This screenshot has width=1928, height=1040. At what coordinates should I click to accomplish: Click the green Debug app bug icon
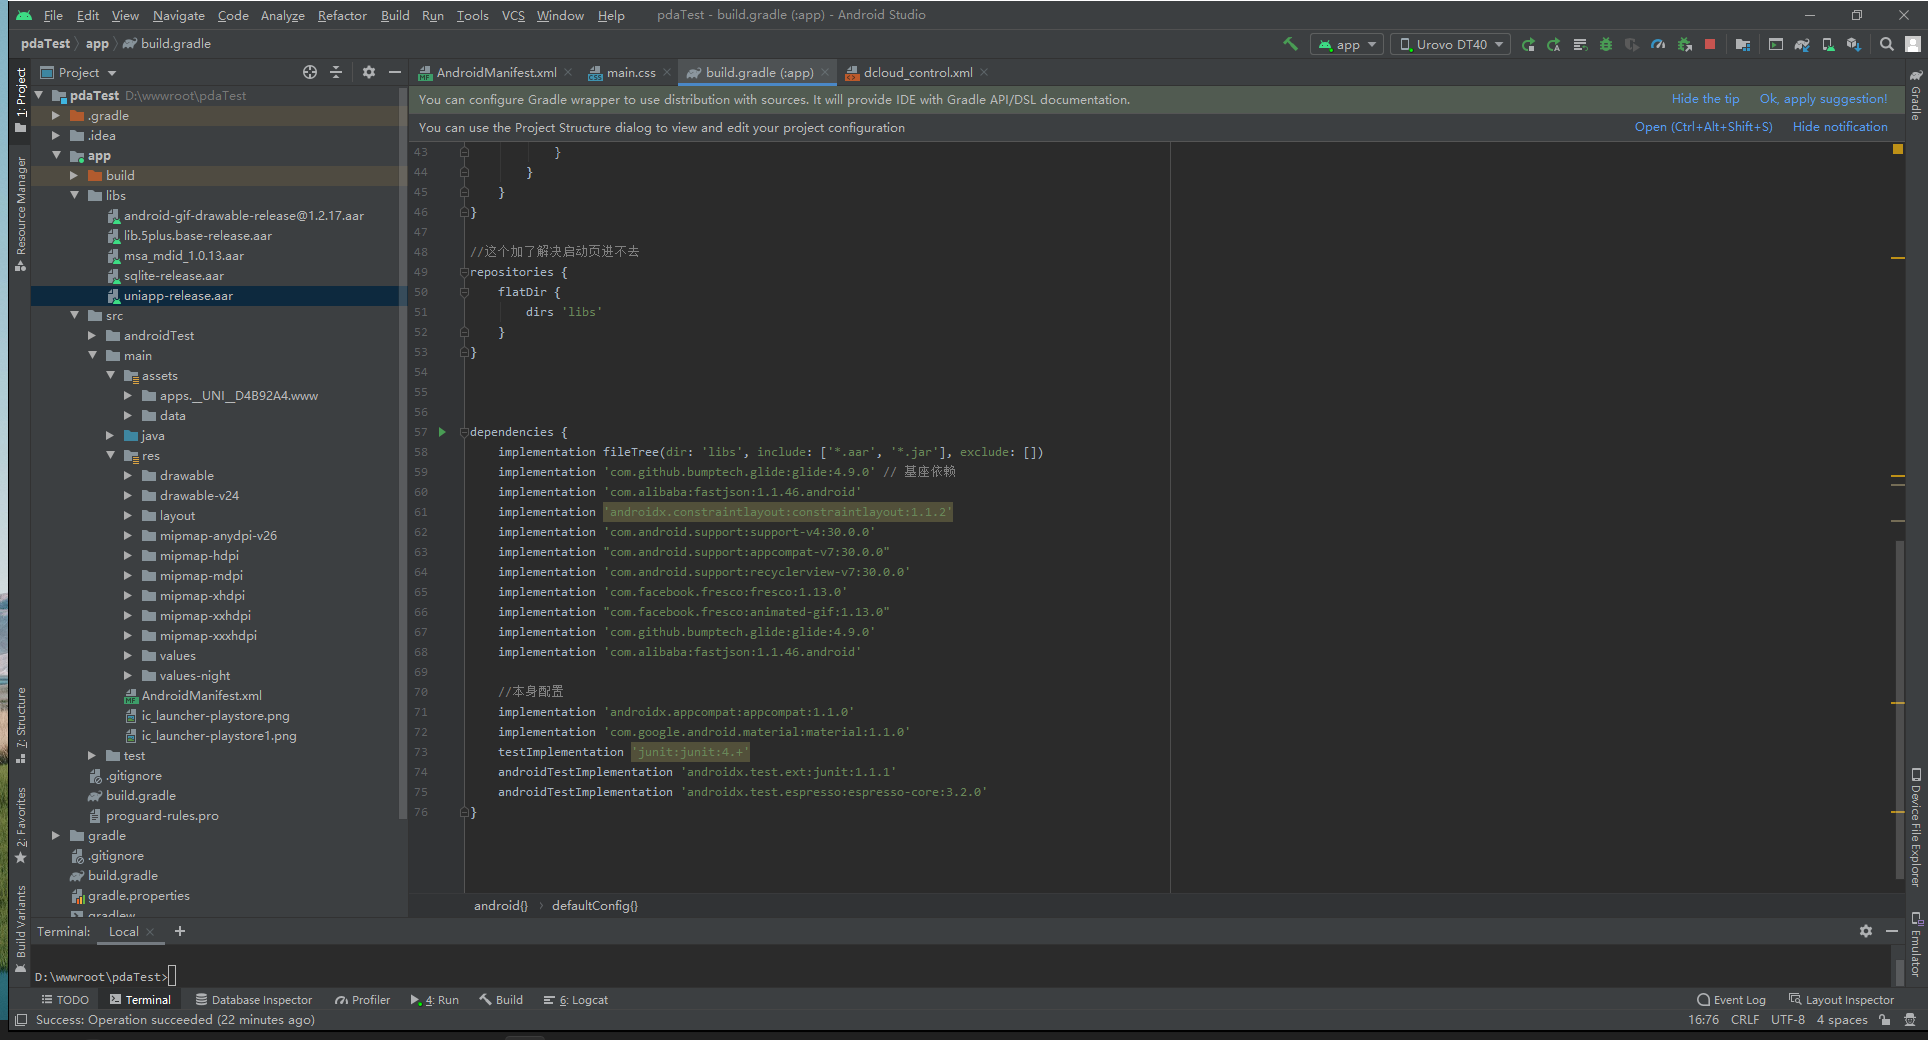[x=1606, y=44]
